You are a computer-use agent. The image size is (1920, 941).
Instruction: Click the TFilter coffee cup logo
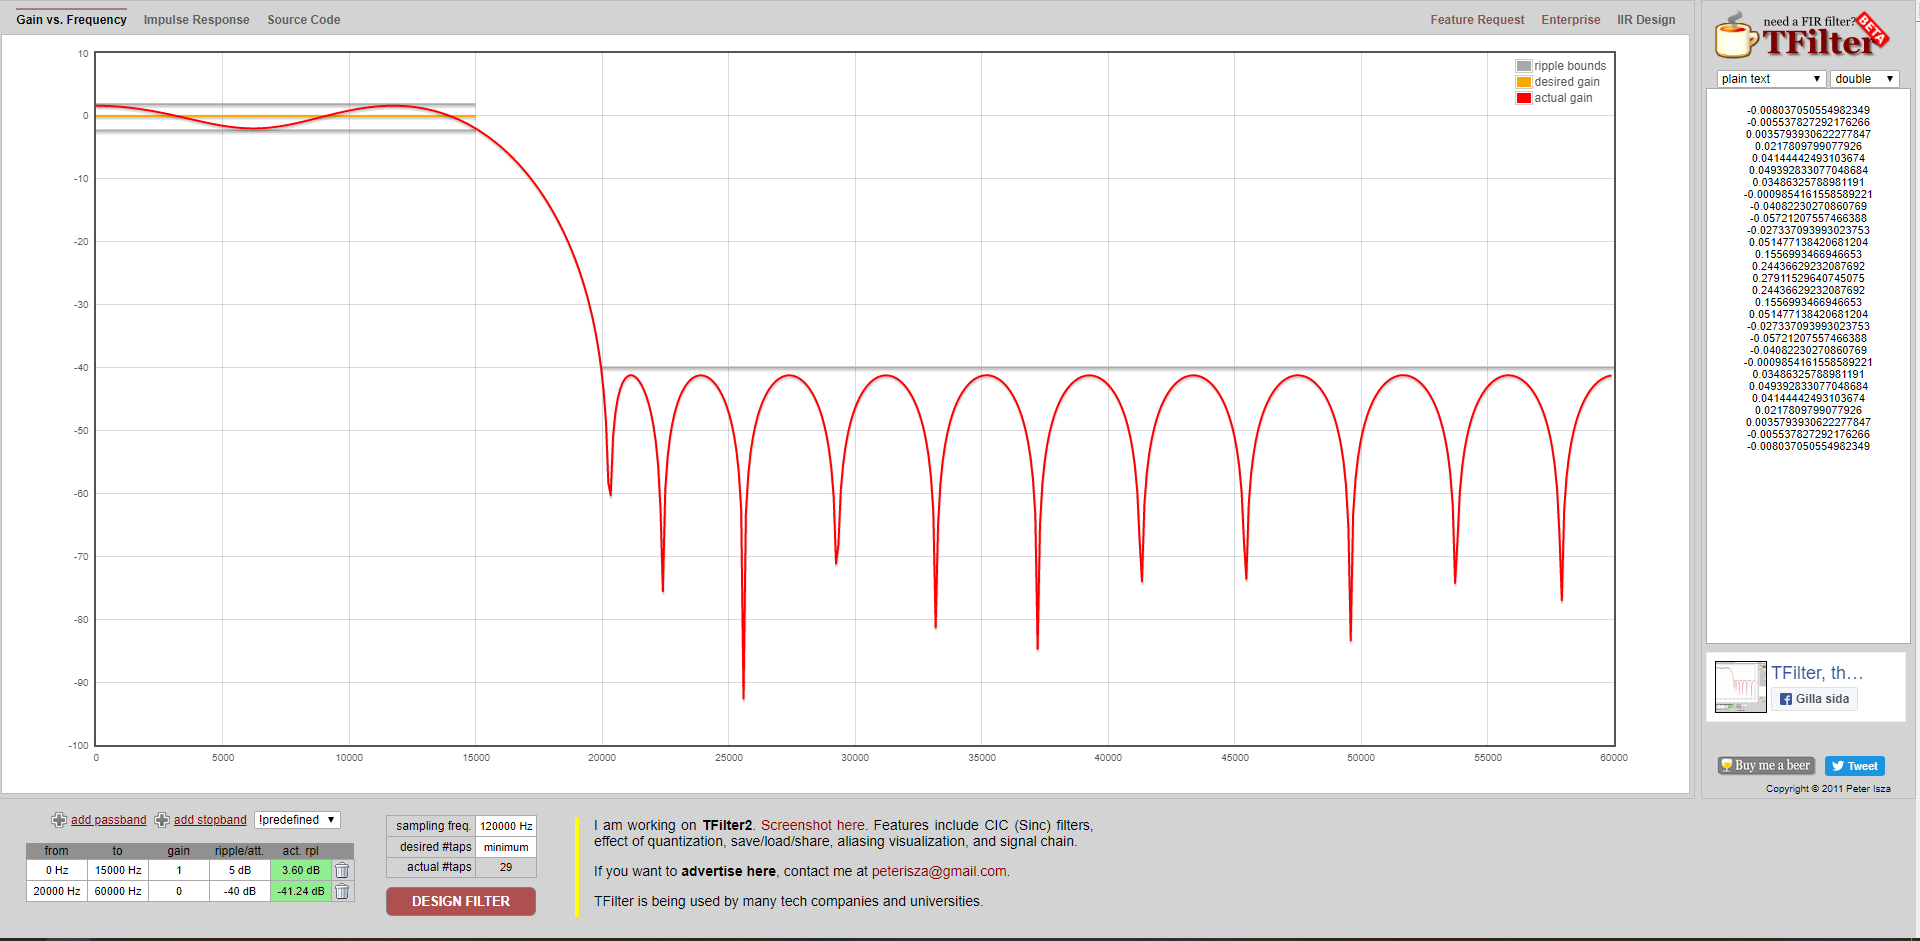click(1736, 36)
